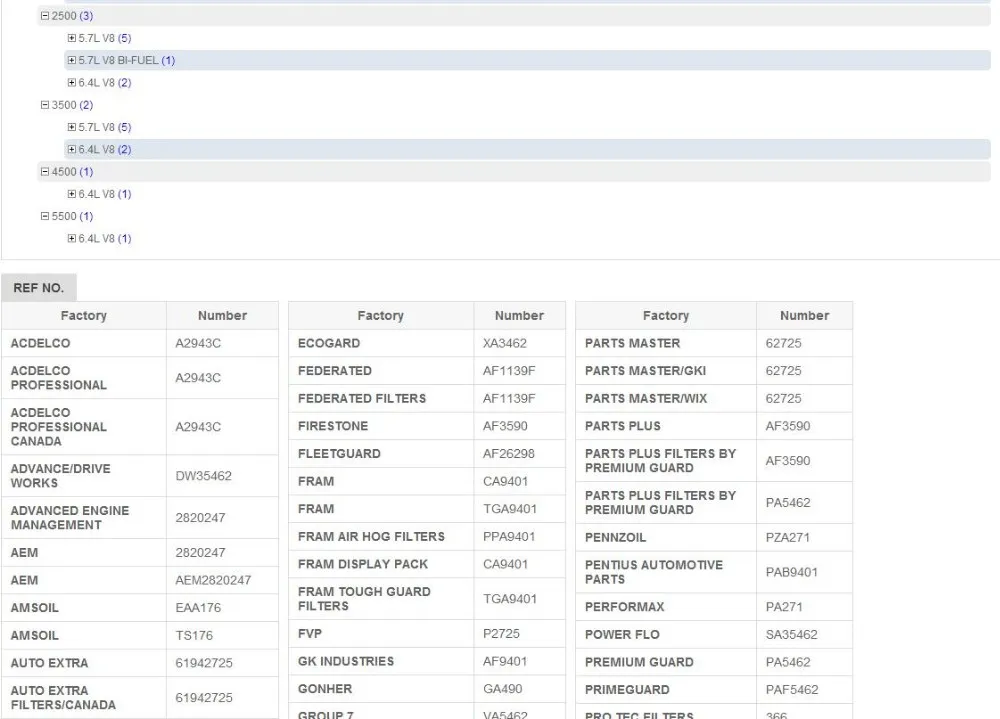The image size is (1000, 719).
Task: Select the FLEETGUARD factory cell
Action: (x=381, y=454)
